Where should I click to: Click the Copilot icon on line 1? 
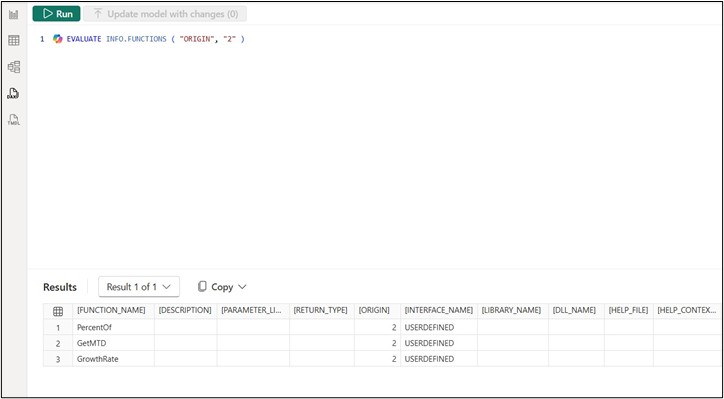(x=57, y=39)
